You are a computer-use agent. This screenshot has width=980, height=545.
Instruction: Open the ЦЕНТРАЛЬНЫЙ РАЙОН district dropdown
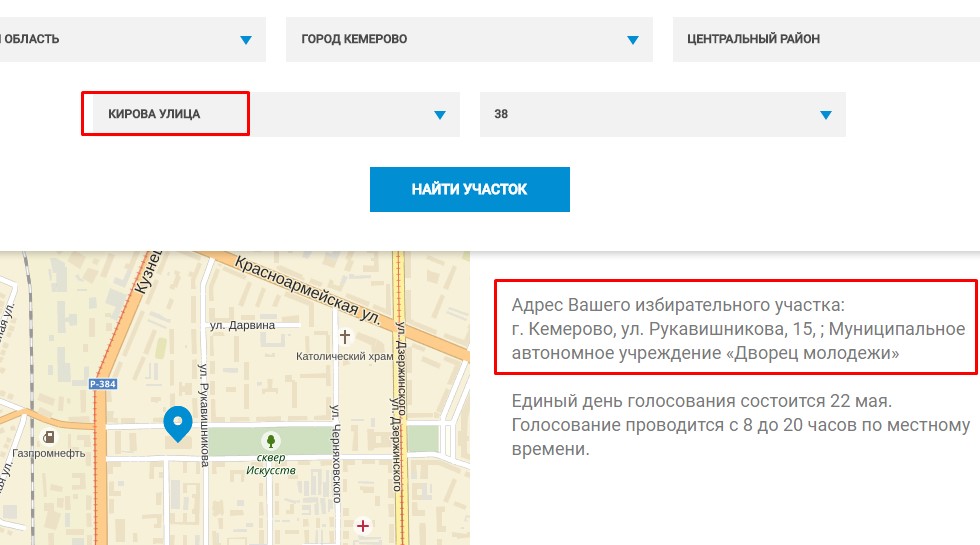click(x=826, y=39)
